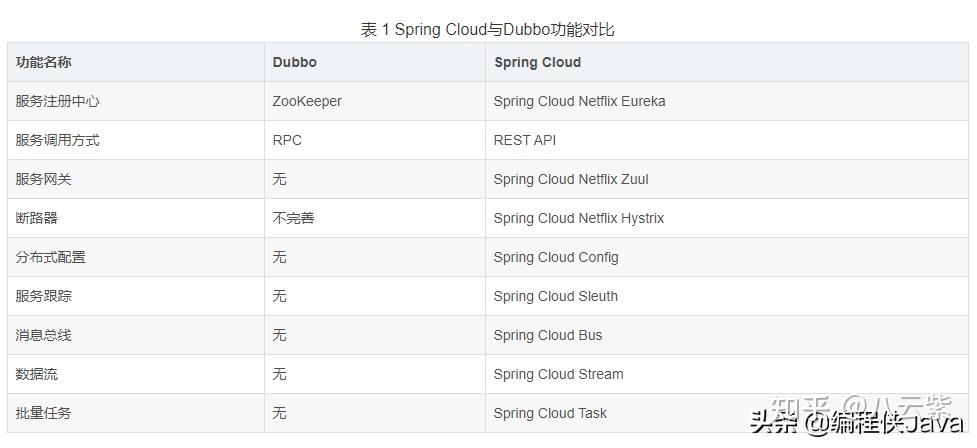
Task: Select Spring Cloud Netflix Eureka text
Action: [579, 101]
